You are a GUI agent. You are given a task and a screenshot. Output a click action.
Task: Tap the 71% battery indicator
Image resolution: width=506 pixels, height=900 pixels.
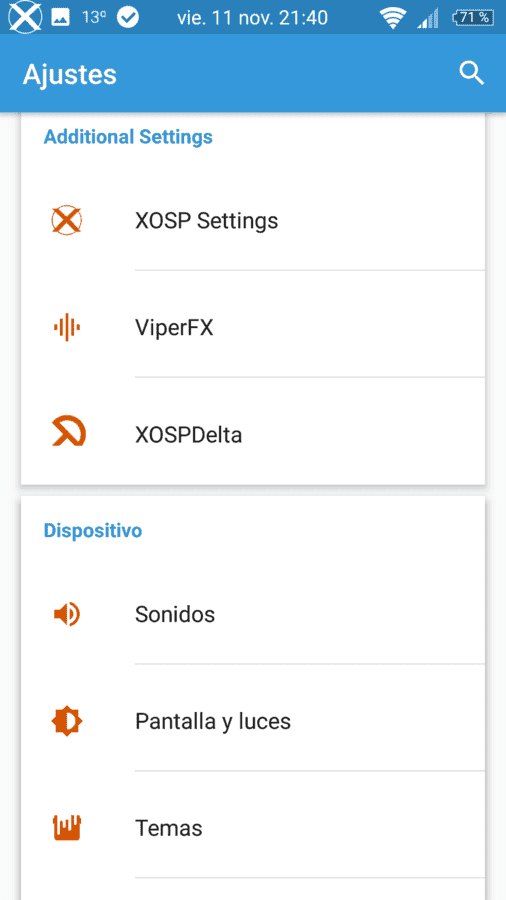473,18
